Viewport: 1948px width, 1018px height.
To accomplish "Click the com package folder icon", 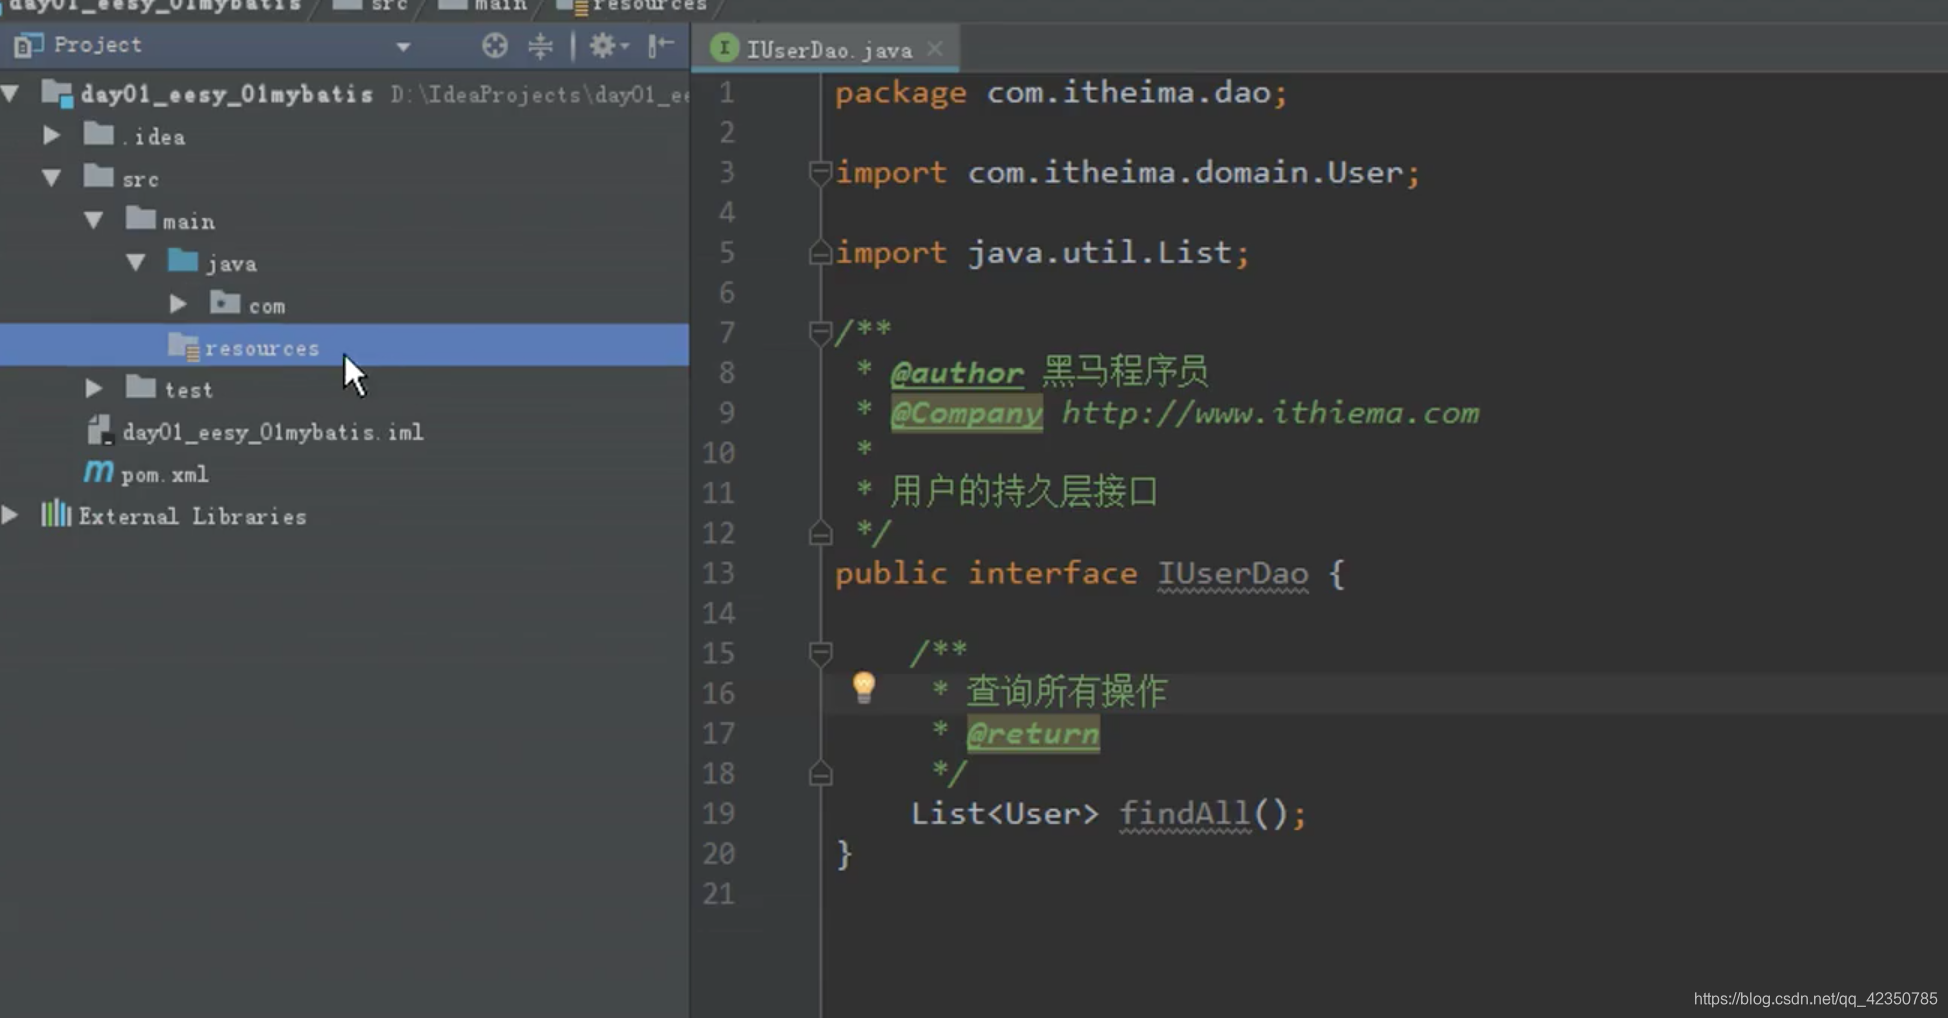I will click(x=225, y=303).
